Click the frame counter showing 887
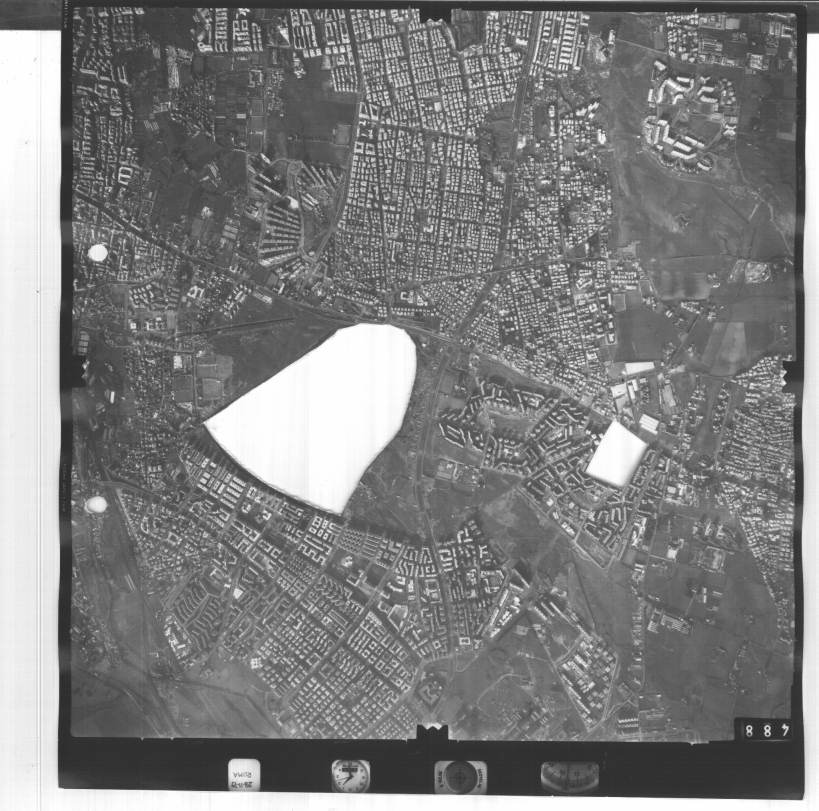The image size is (819, 811). point(762,730)
